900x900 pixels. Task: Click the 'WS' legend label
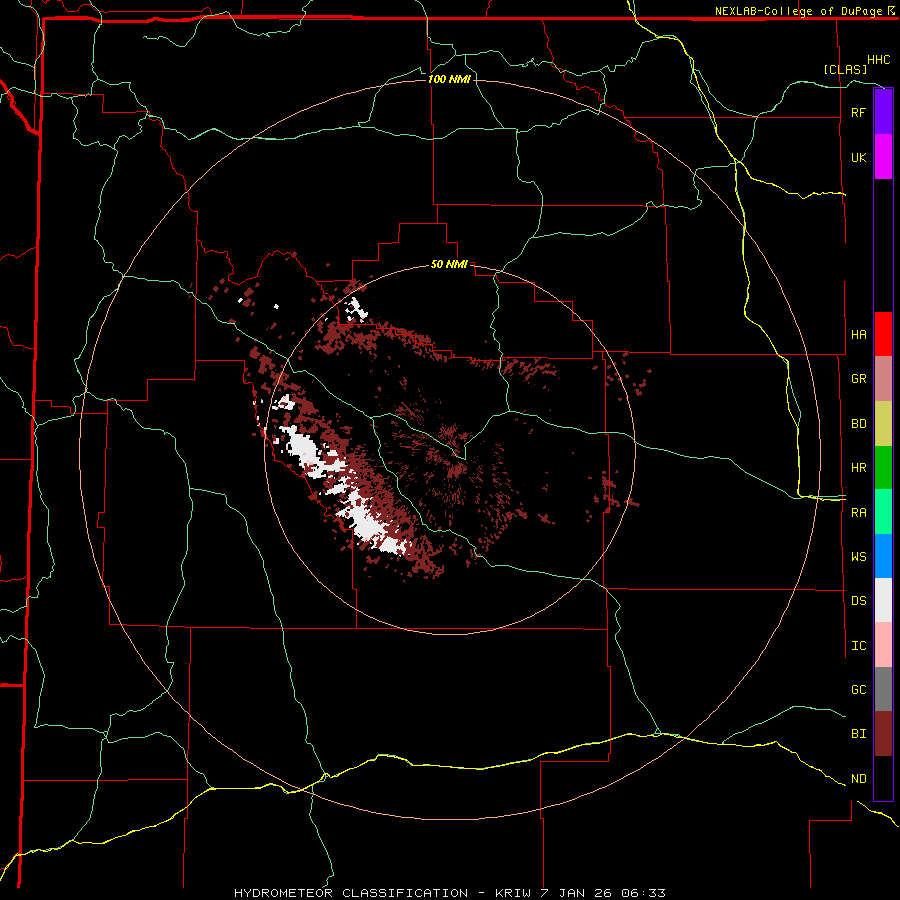(858, 556)
